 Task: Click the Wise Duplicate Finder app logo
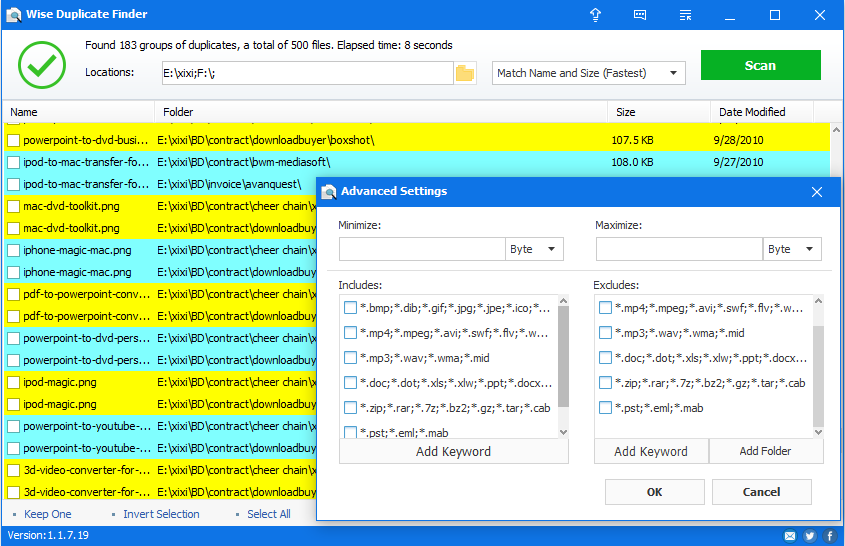(x=13, y=15)
